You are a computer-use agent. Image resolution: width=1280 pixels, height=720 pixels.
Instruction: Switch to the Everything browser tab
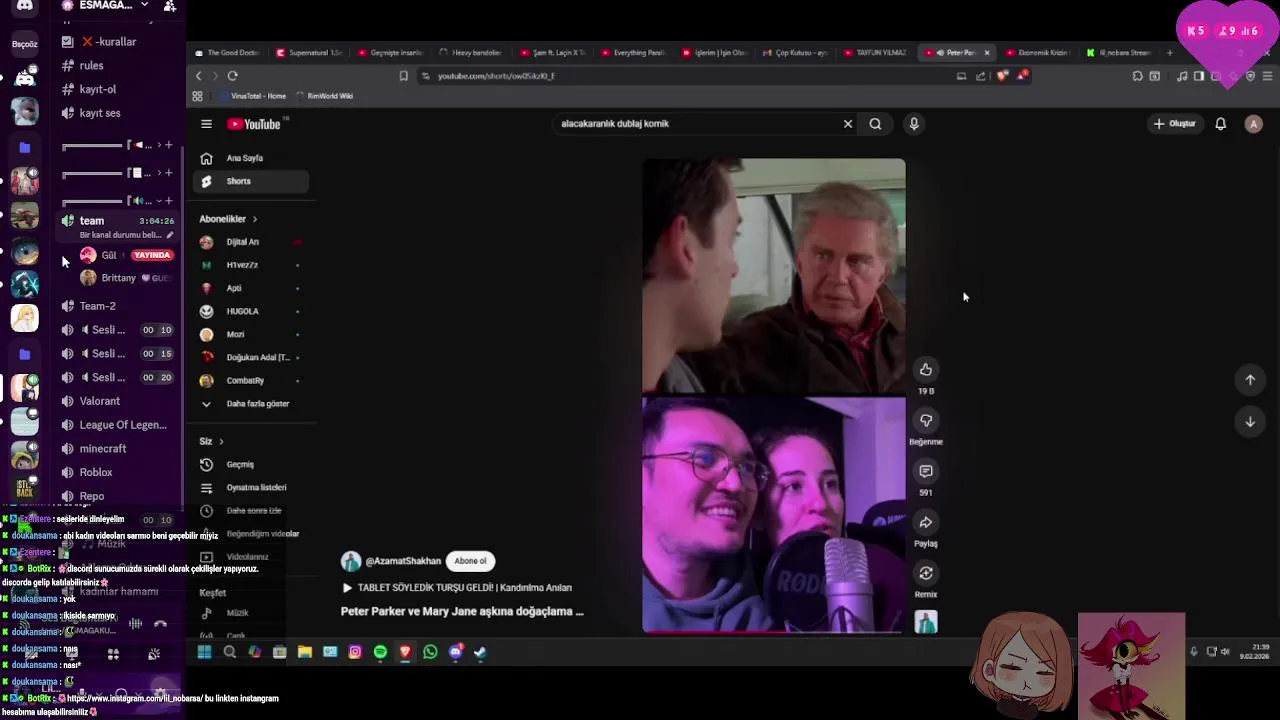[x=633, y=53]
